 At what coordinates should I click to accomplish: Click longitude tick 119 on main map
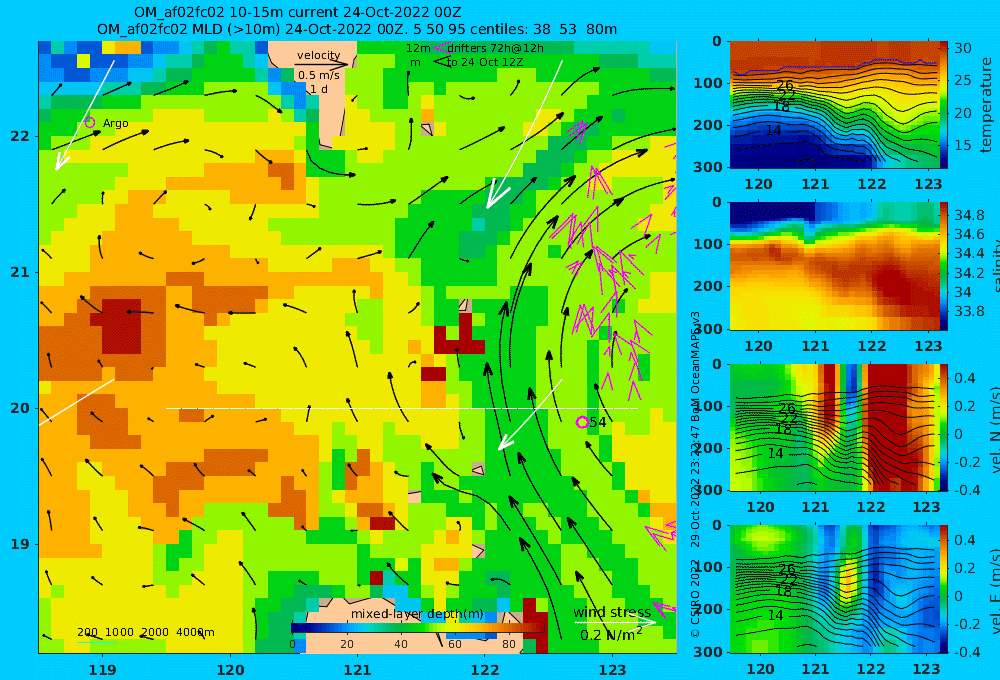102,670
